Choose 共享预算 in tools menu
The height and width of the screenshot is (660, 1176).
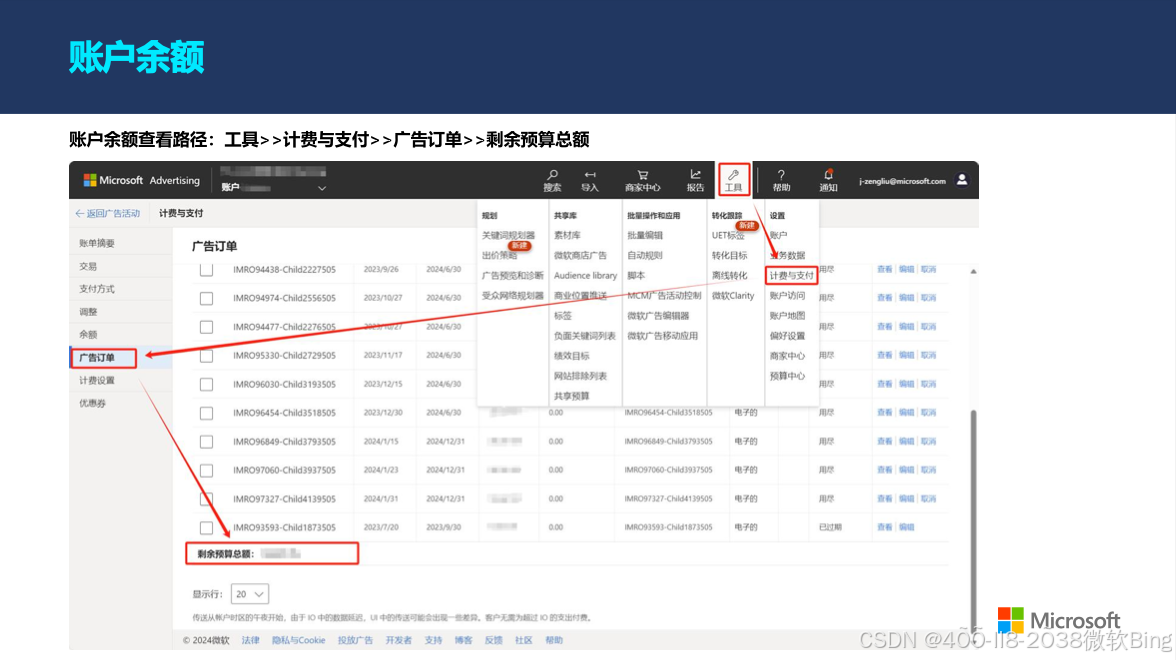tap(572, 396)
